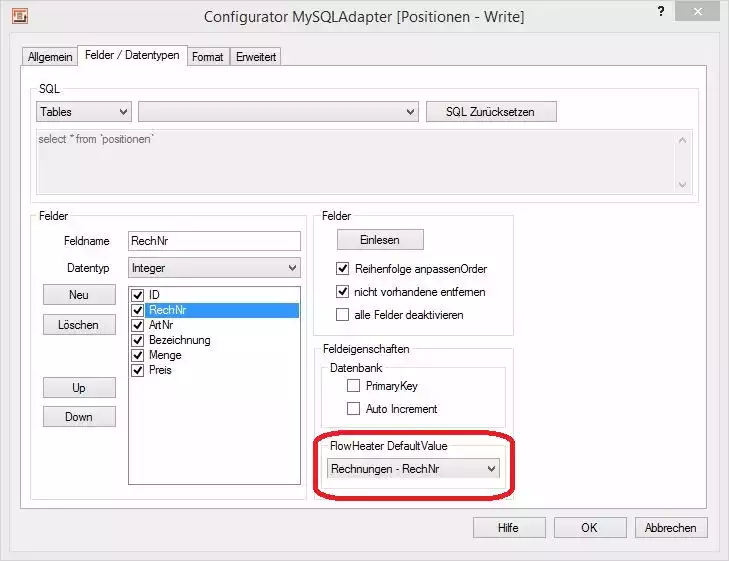The image size is (729, 561).
Task: Check alle Felder deaktivieren
Action: pyautogui.click(x=343, y=315)
